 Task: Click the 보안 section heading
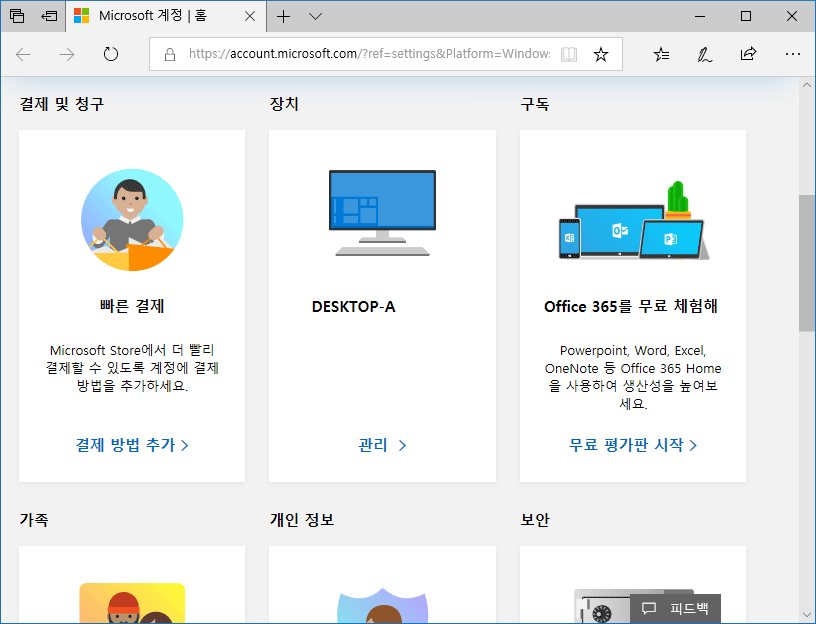[534, 519]
